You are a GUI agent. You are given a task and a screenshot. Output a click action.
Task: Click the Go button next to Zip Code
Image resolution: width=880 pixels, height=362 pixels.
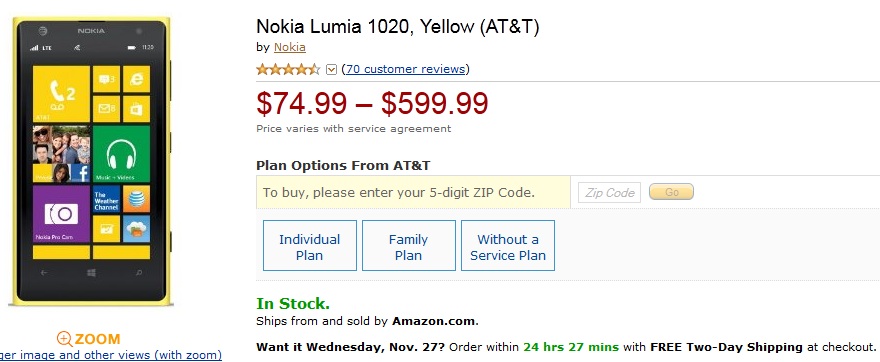[671, 192]
